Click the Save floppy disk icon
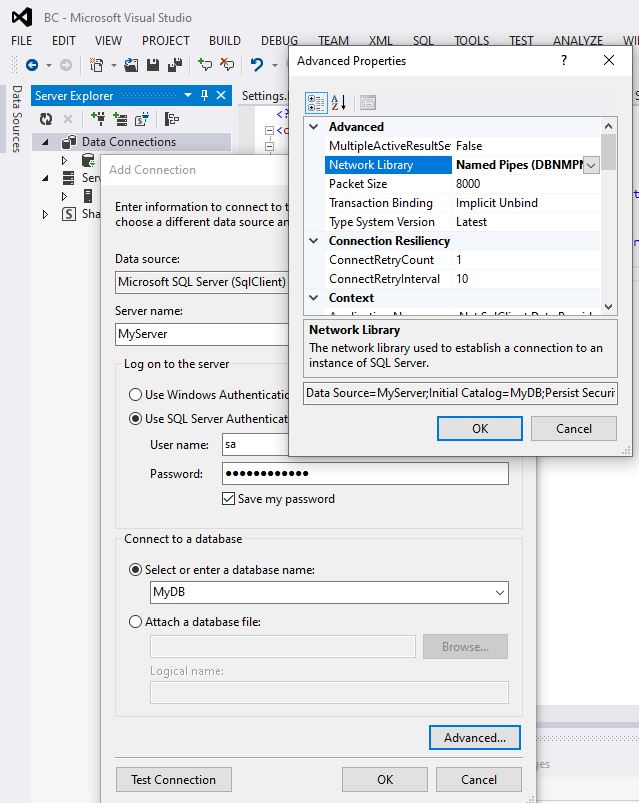The height and width of the screenshot is (803, 639). pyautogui.click(x=153, y=65)
